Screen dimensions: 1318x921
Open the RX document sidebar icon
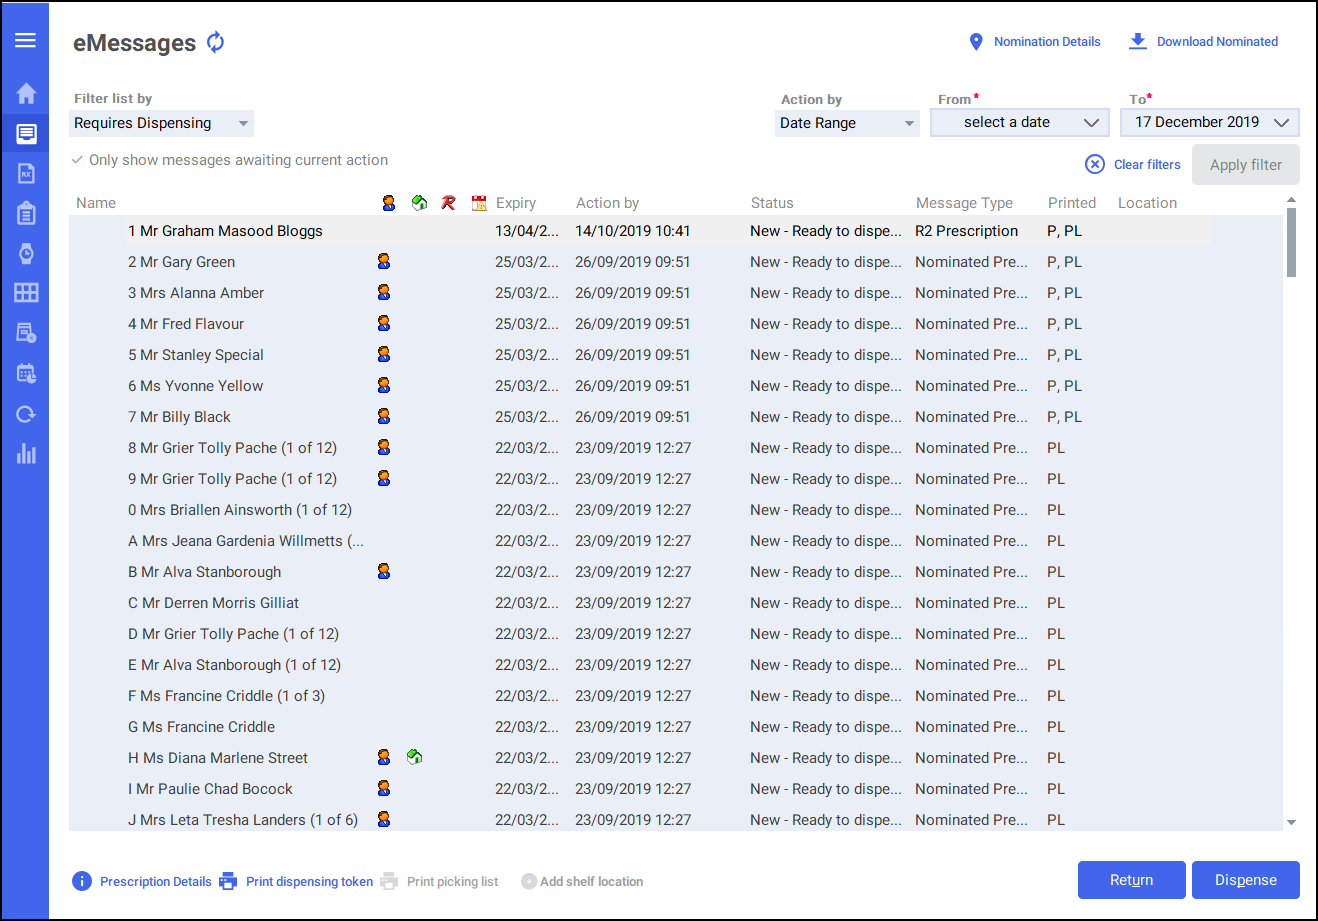(26, 173)
